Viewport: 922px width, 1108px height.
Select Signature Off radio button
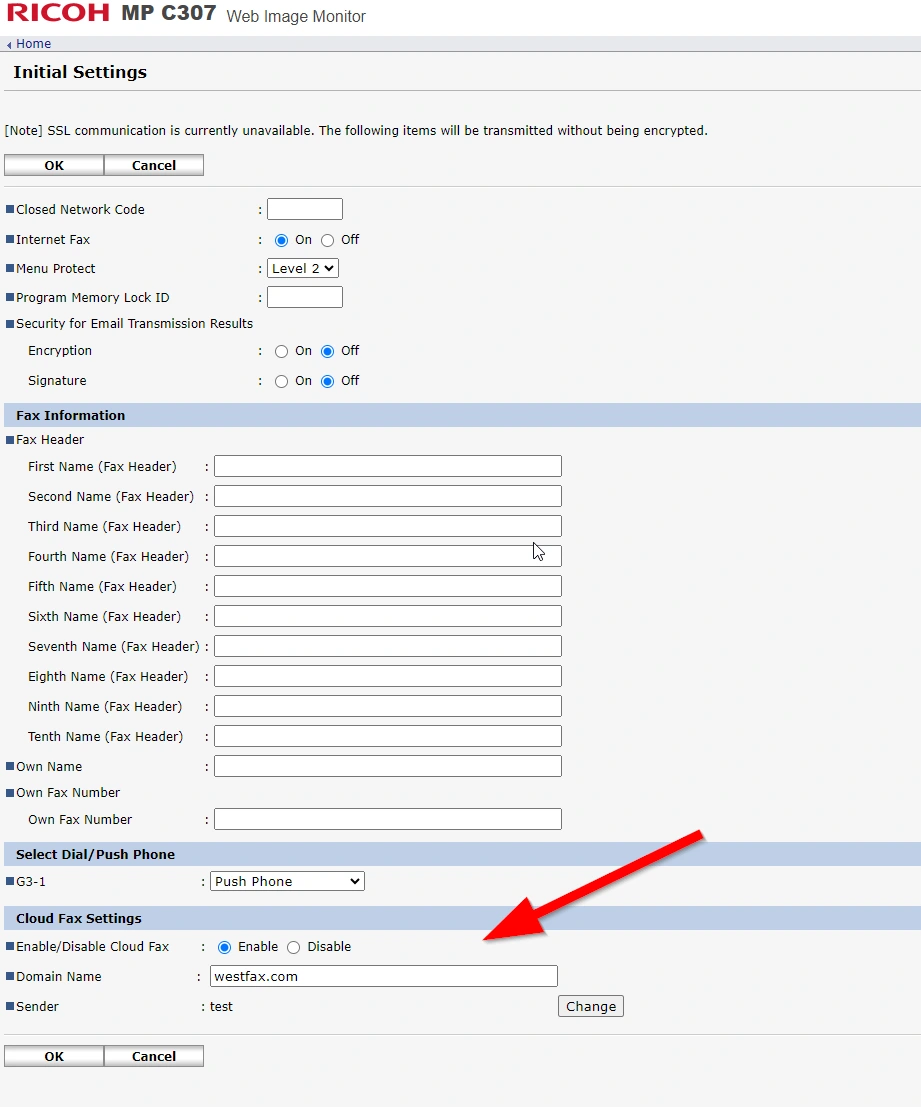point(328,381)
